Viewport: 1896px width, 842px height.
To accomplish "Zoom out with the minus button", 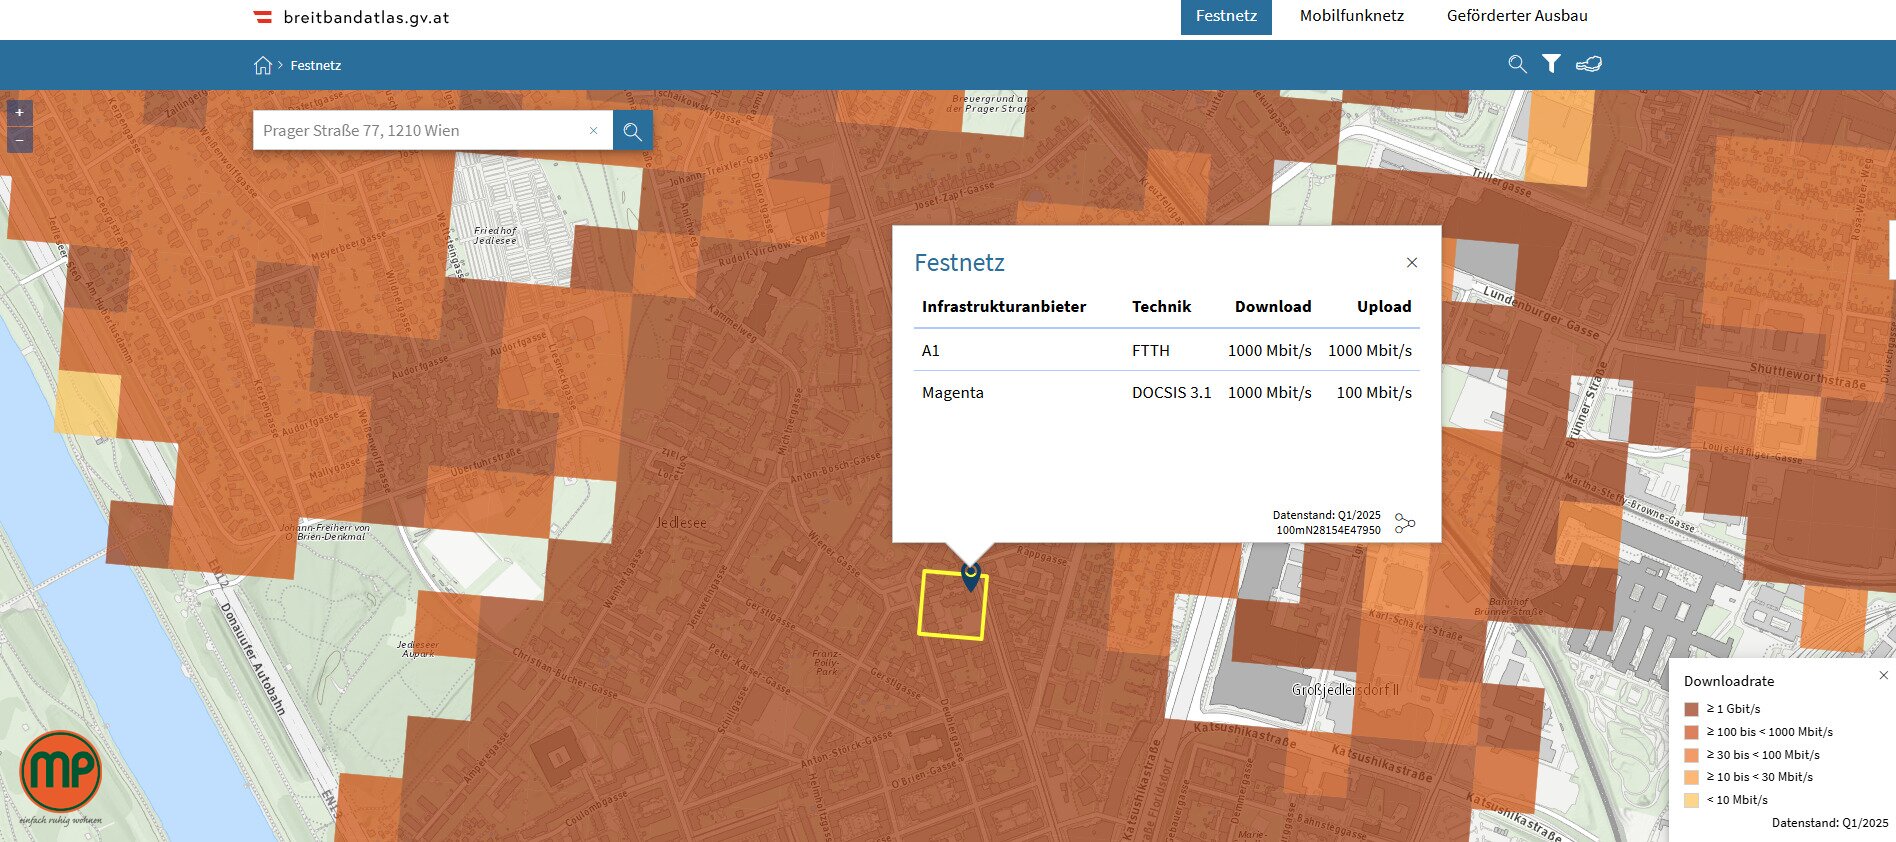I will click(19, 140).
